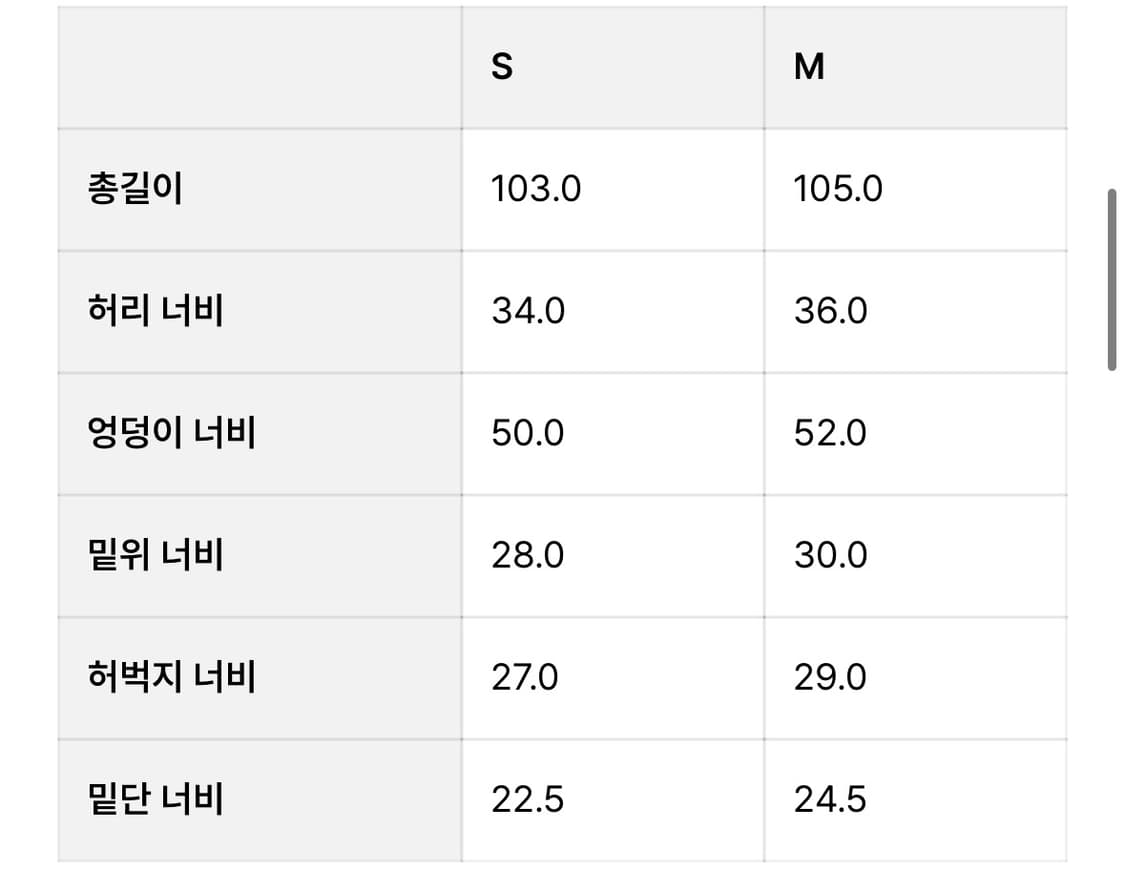Select the 30.0 rise value cell
The width and height of the screenshot is (1125, 887).
915,555
